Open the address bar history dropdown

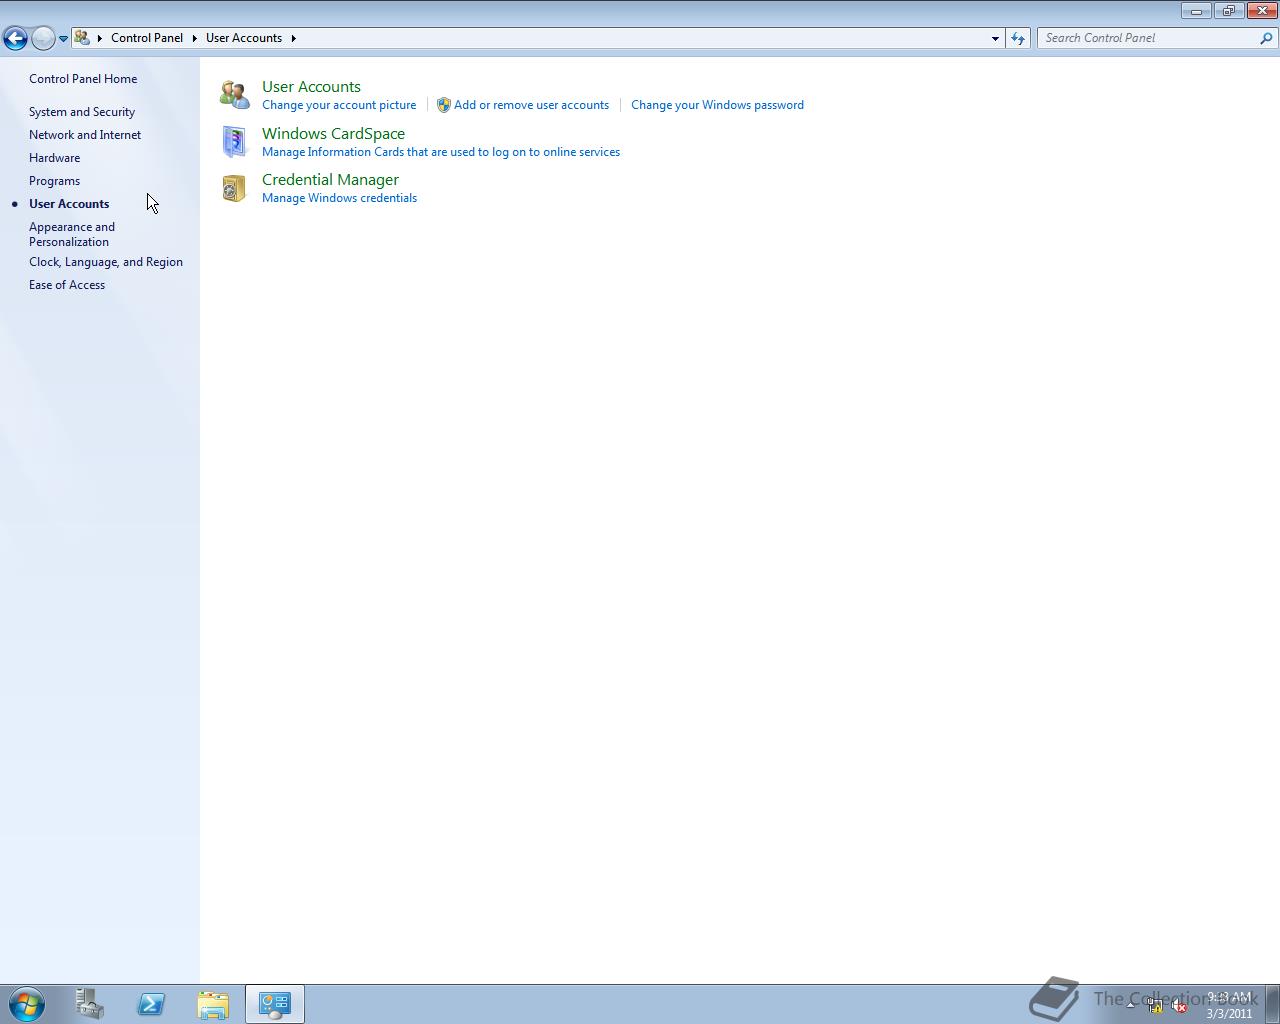tap(995, 38)
